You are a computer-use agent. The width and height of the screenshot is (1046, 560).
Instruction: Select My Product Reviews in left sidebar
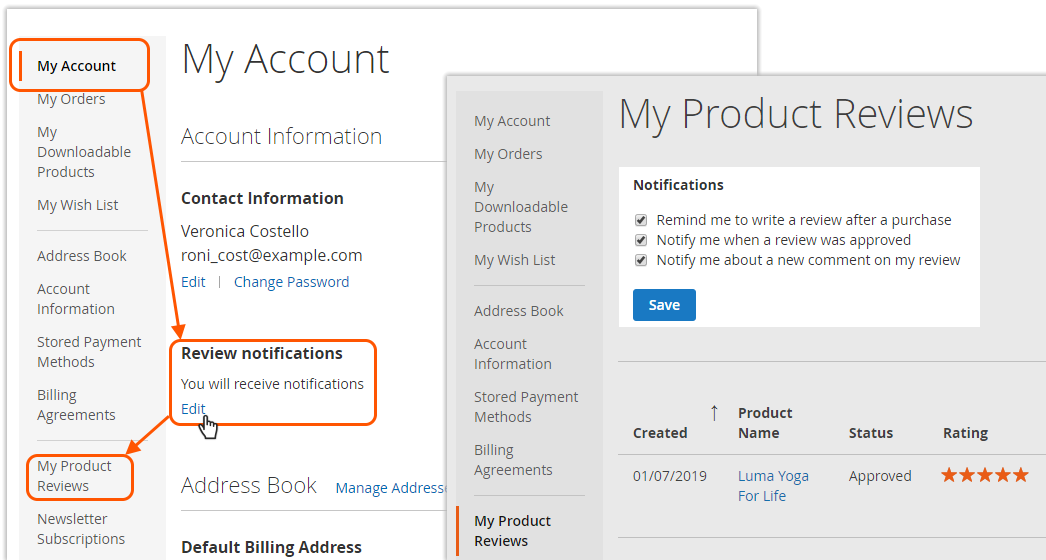tap(74, 476)
